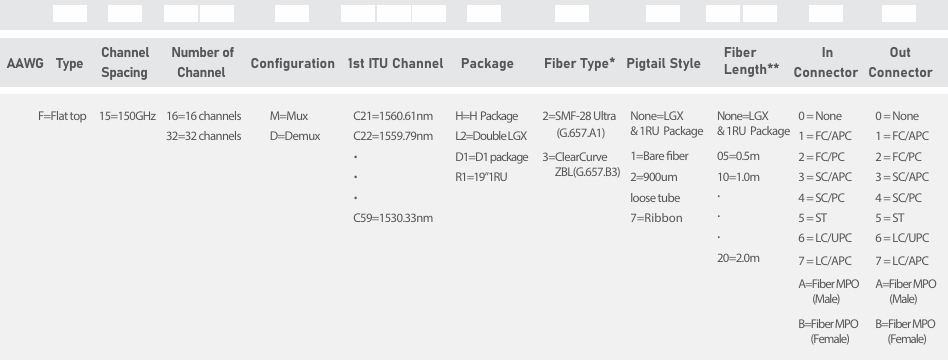This screenshot has width=948, height=360.
Task: Click the R1=19"1RU package entry
Action: [481, 177]
